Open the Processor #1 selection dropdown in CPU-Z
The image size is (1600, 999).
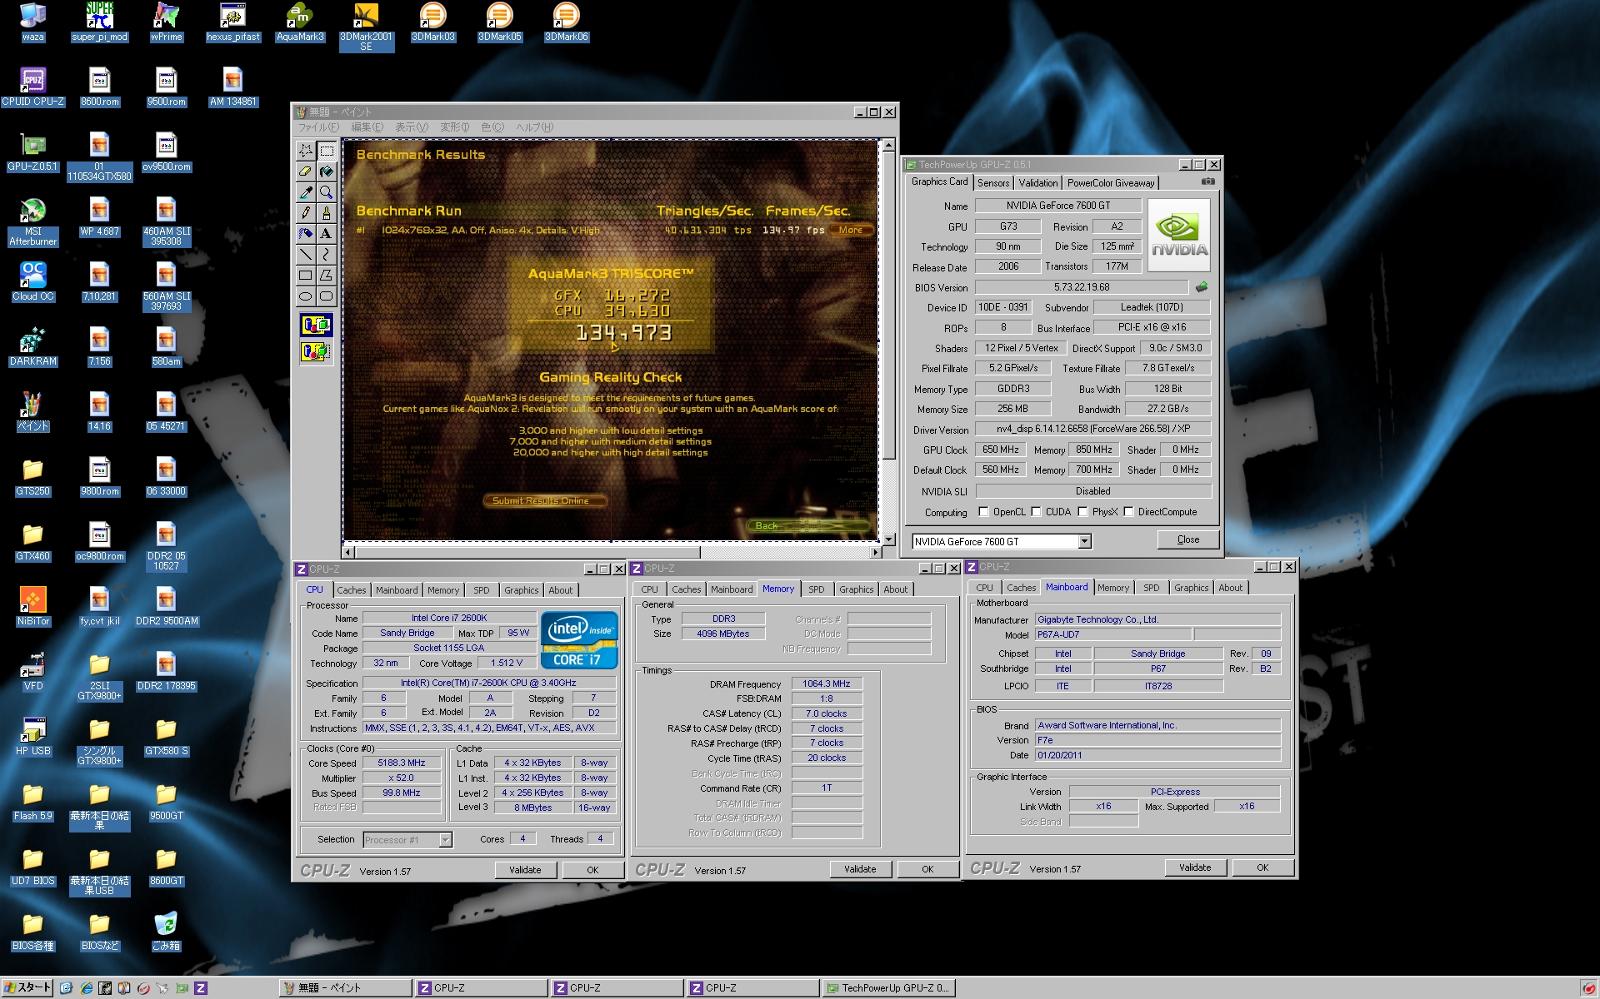pyautogui.click(x=445, y=840)
